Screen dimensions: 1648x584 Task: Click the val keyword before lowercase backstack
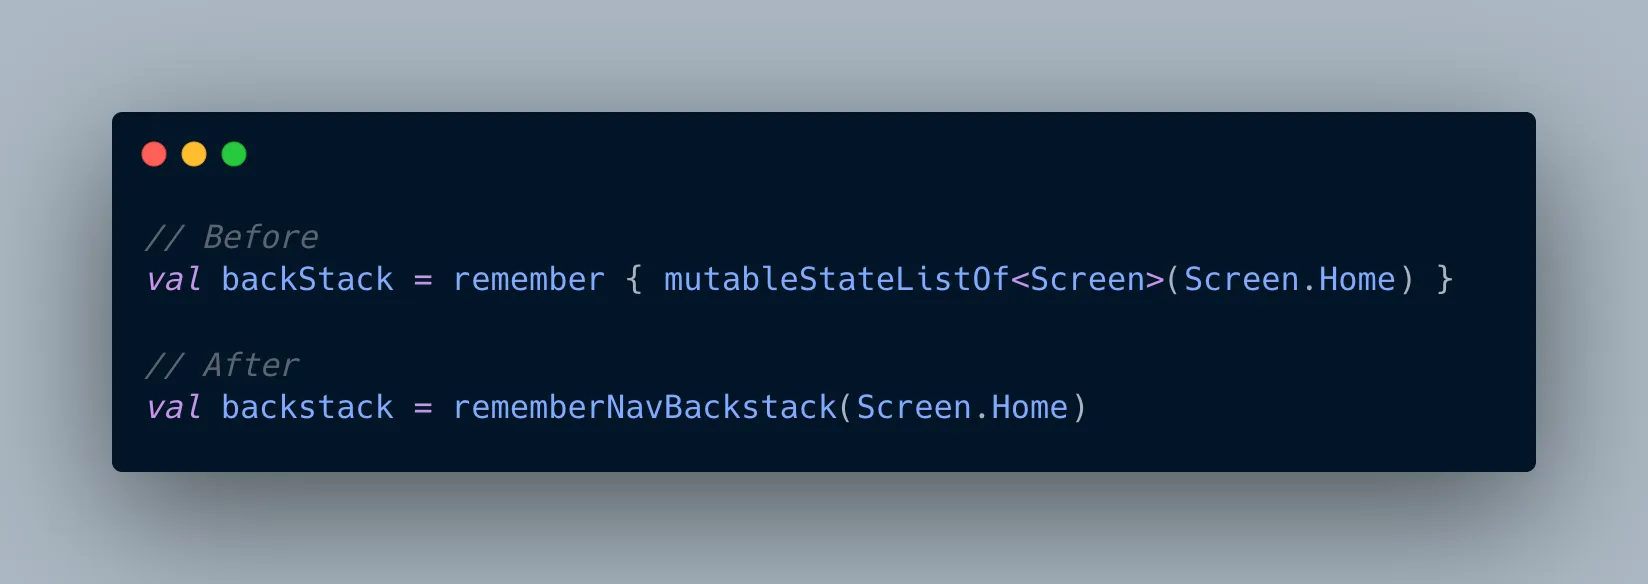point(173,408)
